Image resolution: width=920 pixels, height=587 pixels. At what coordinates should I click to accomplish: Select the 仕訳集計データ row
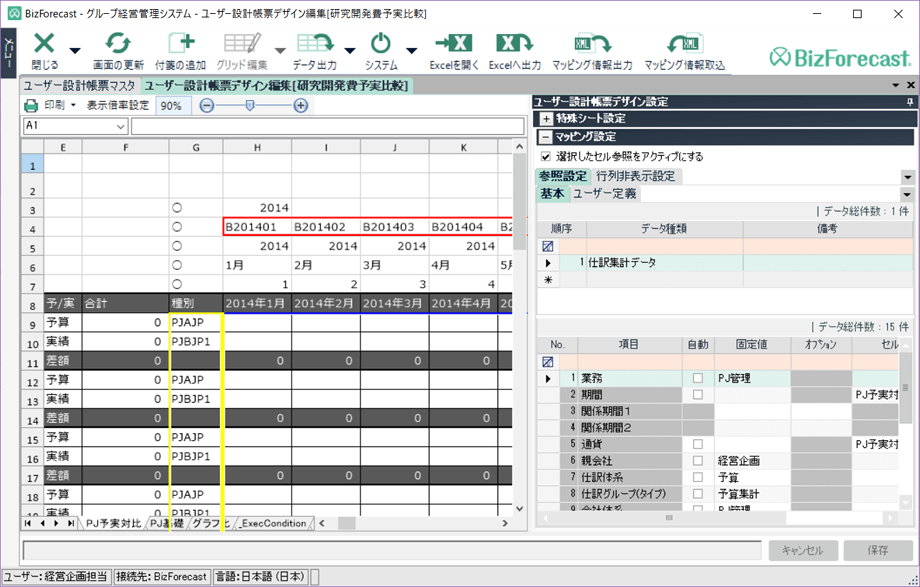pyautogui.click(x=725, y=262)
